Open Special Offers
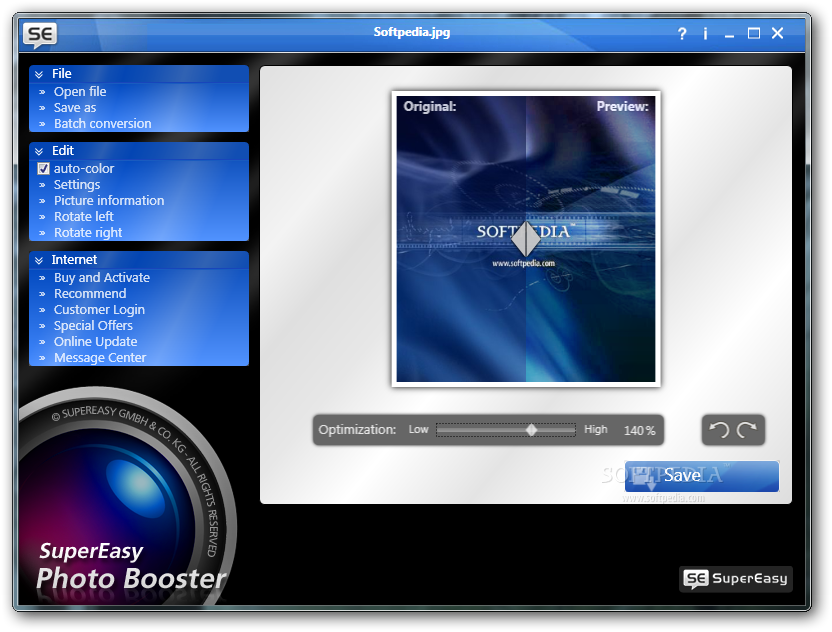 [x=93, y=325]
